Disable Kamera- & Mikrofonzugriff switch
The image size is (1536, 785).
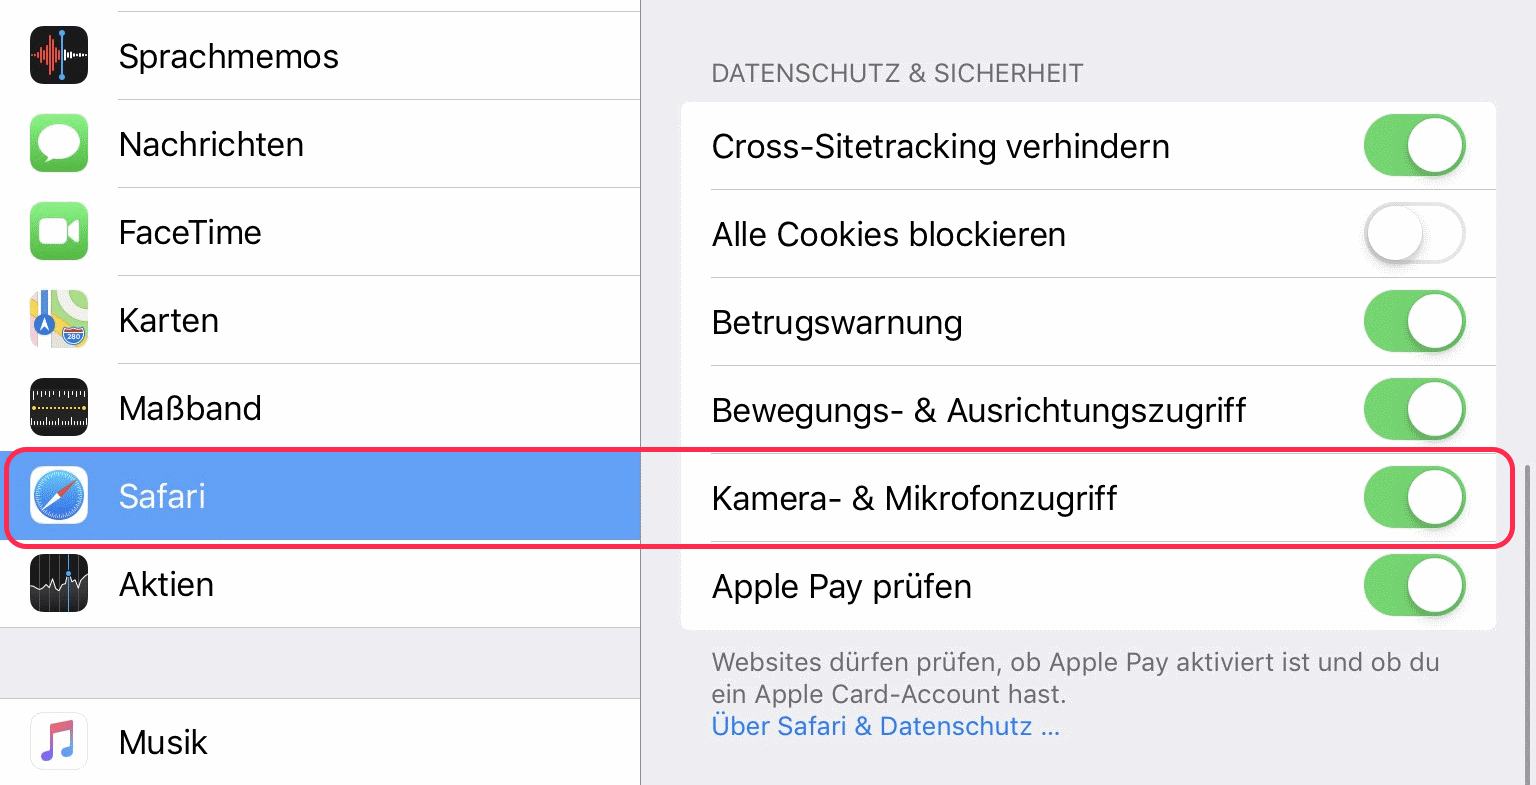(1414, 498)
